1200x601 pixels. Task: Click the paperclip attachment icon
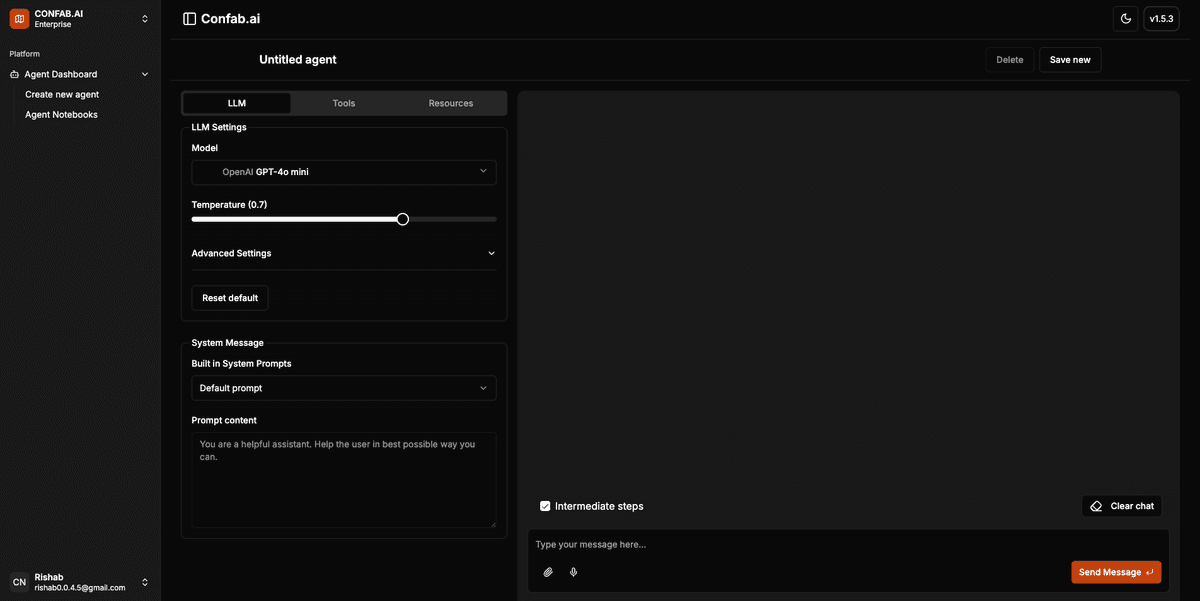point(548,572)
